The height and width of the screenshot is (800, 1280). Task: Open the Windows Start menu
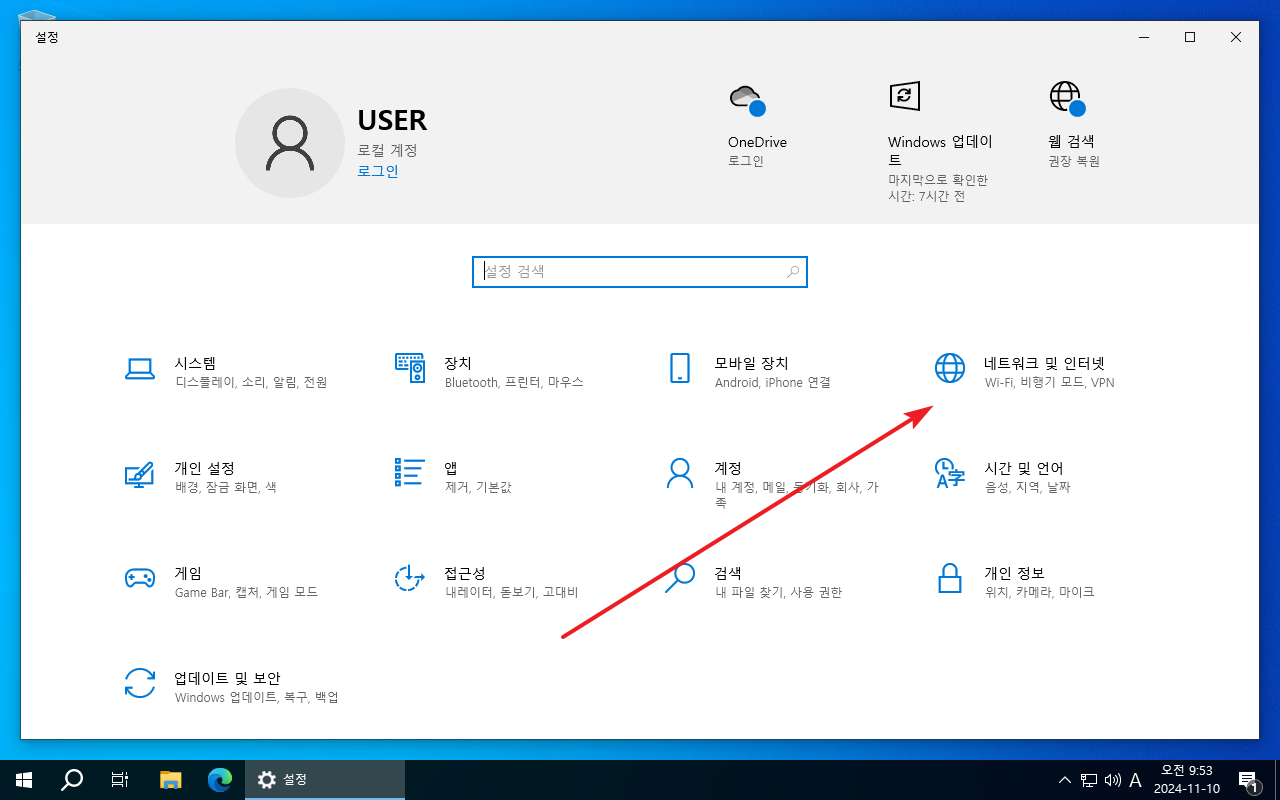tap(23, 780)
